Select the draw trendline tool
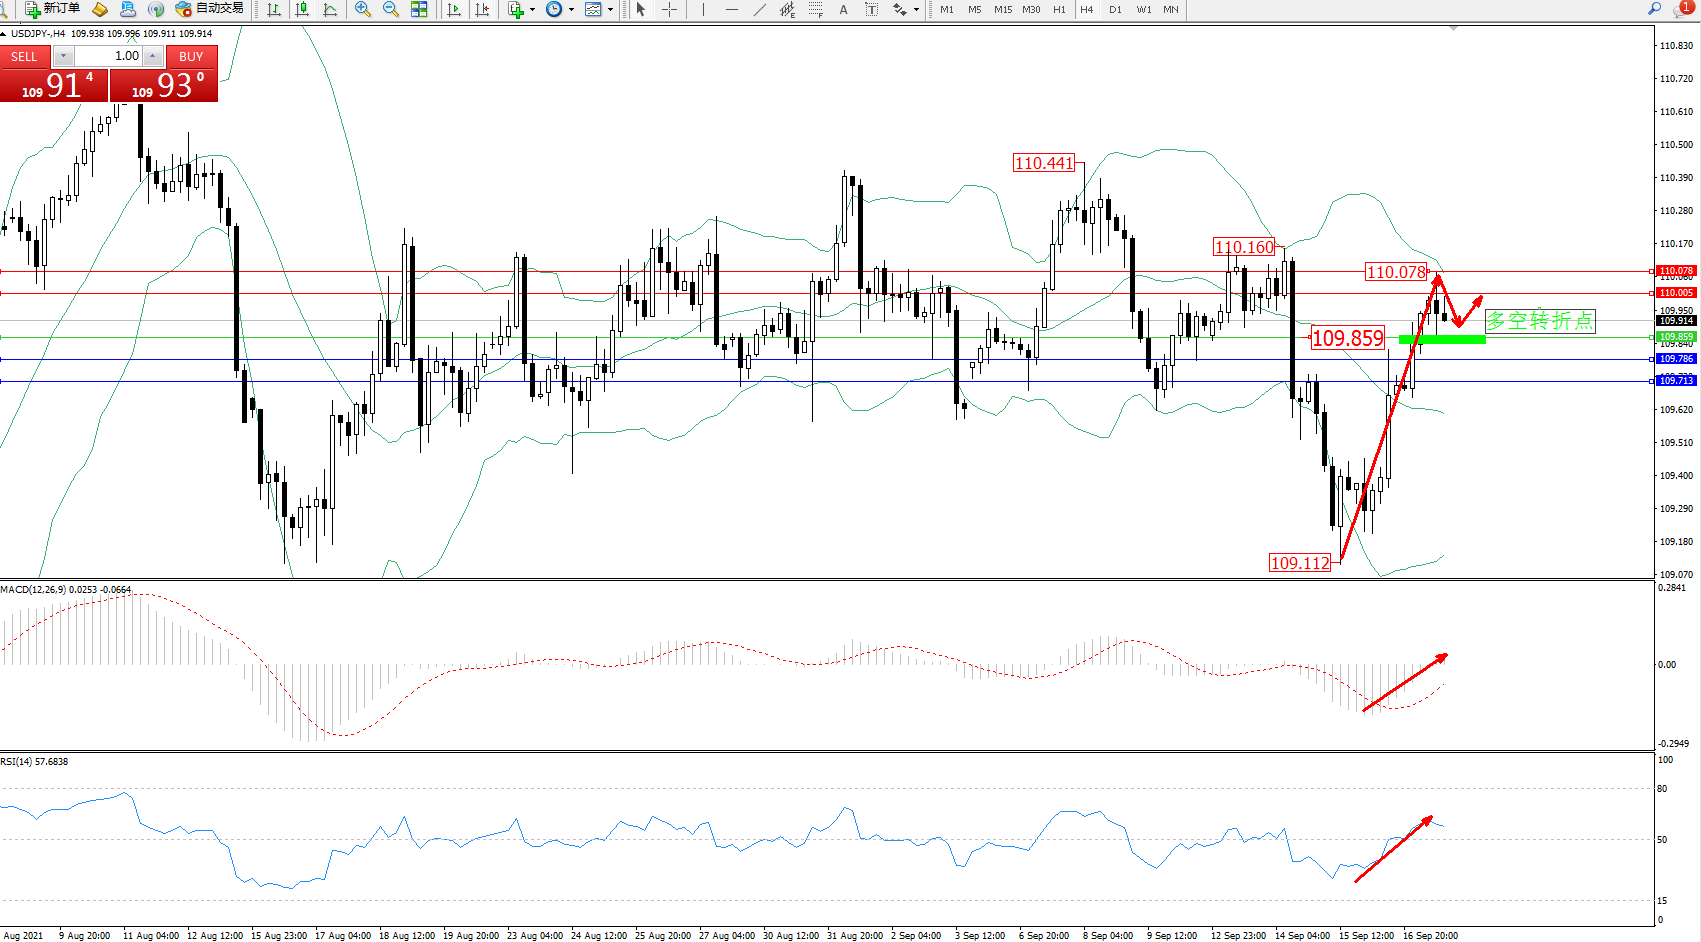Viewport: 1701px width, 942px height. (x=760, y=9)
